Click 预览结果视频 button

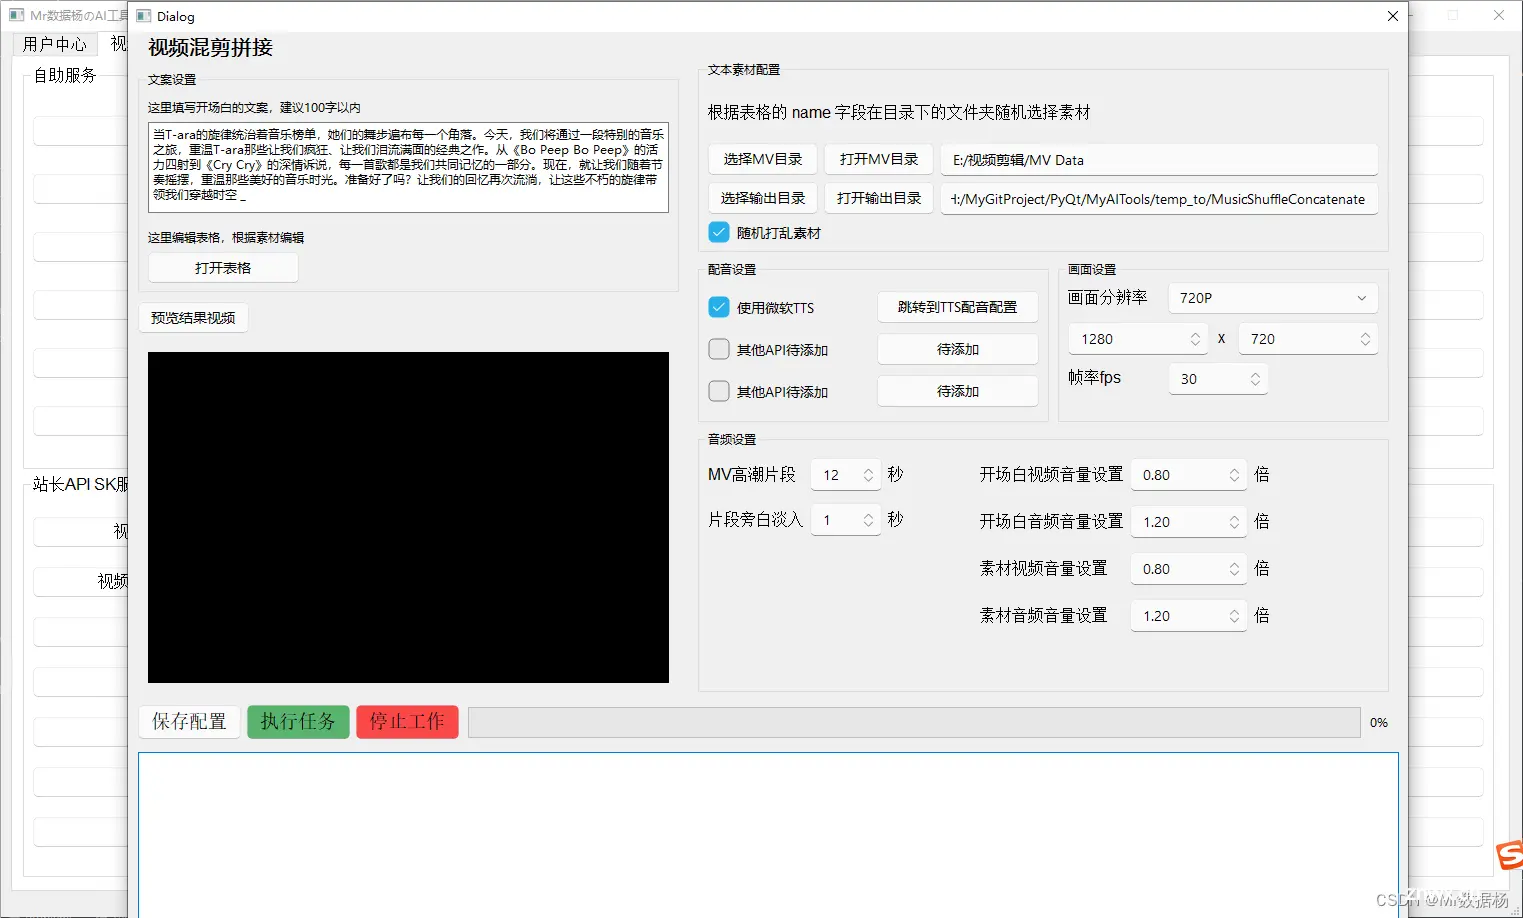click(193, 318)
